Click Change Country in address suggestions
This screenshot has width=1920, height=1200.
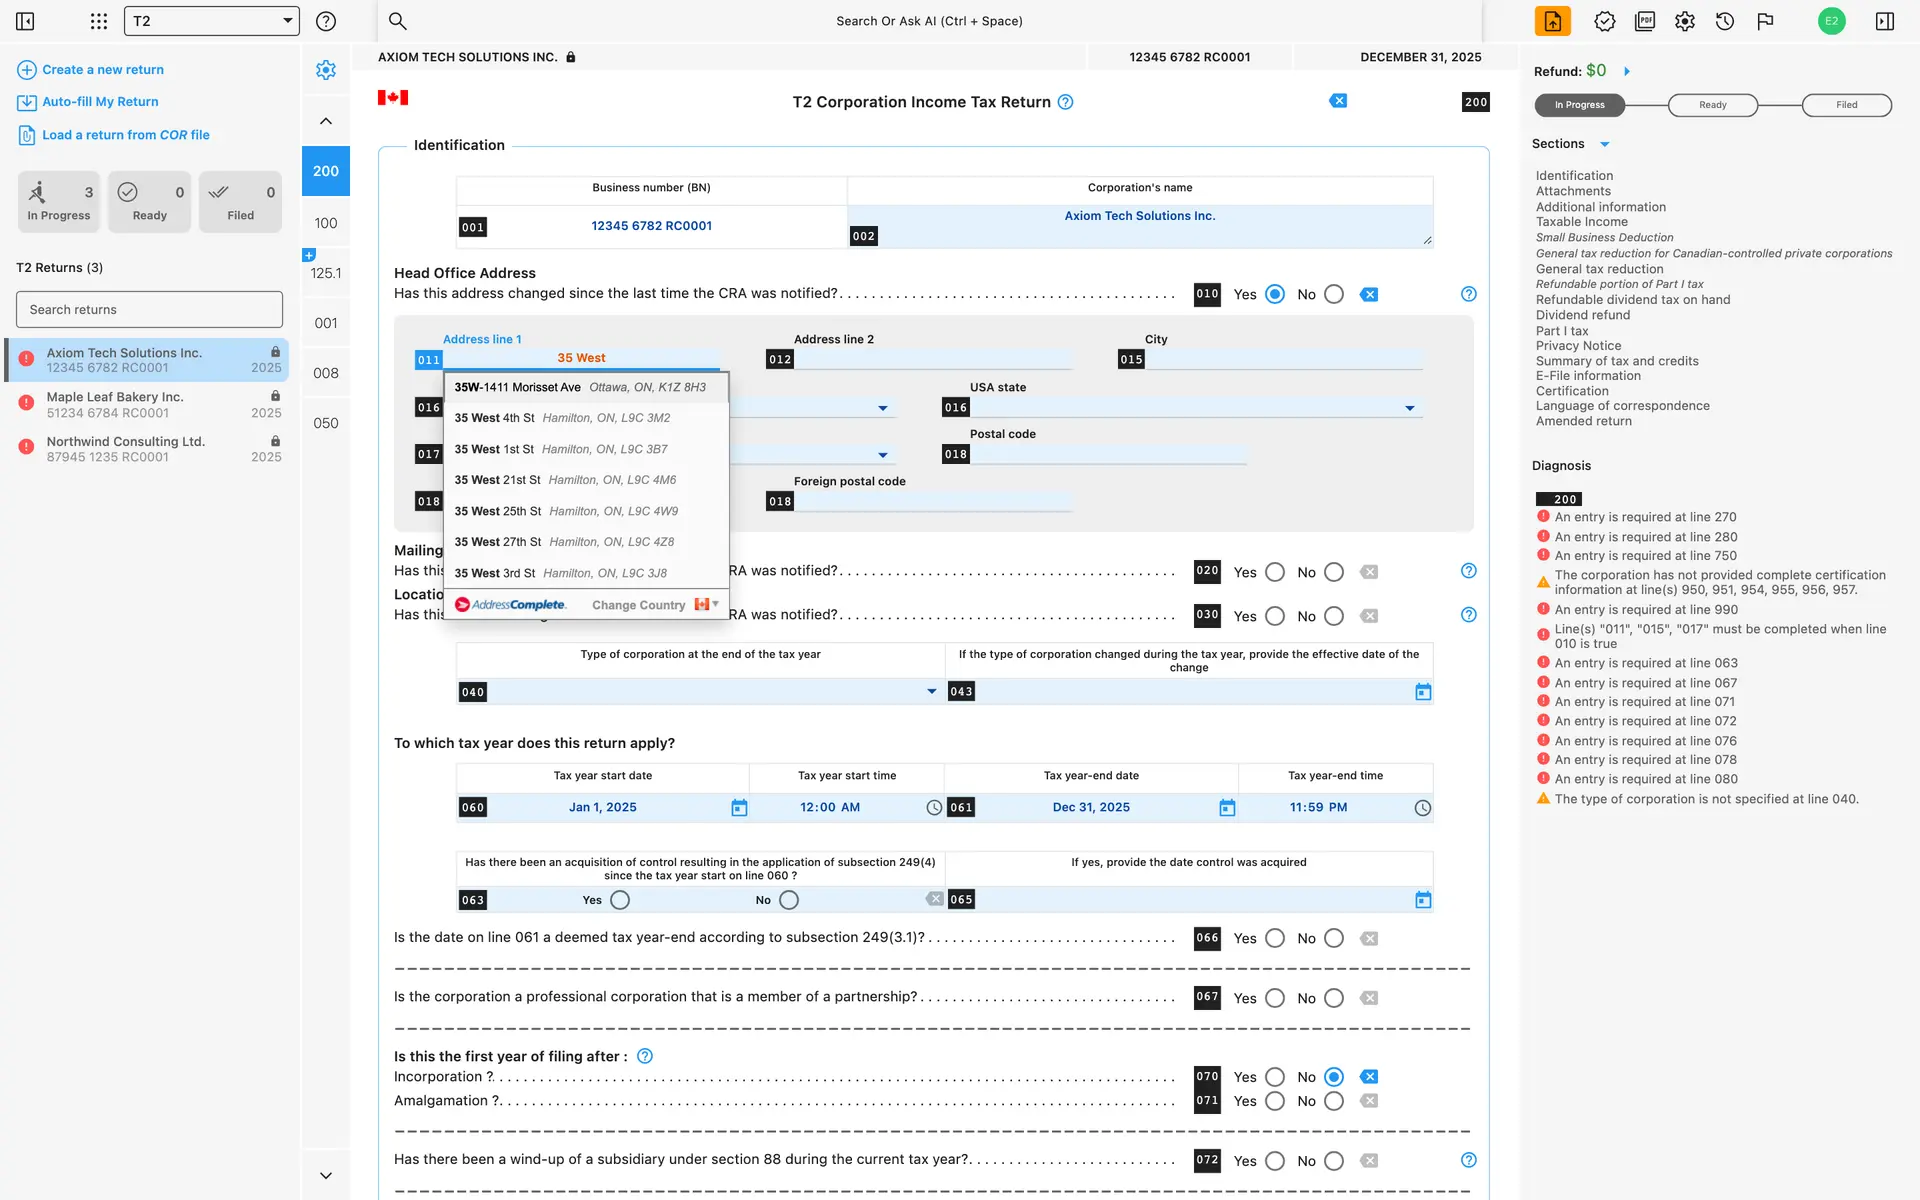[x=638, y=605]
